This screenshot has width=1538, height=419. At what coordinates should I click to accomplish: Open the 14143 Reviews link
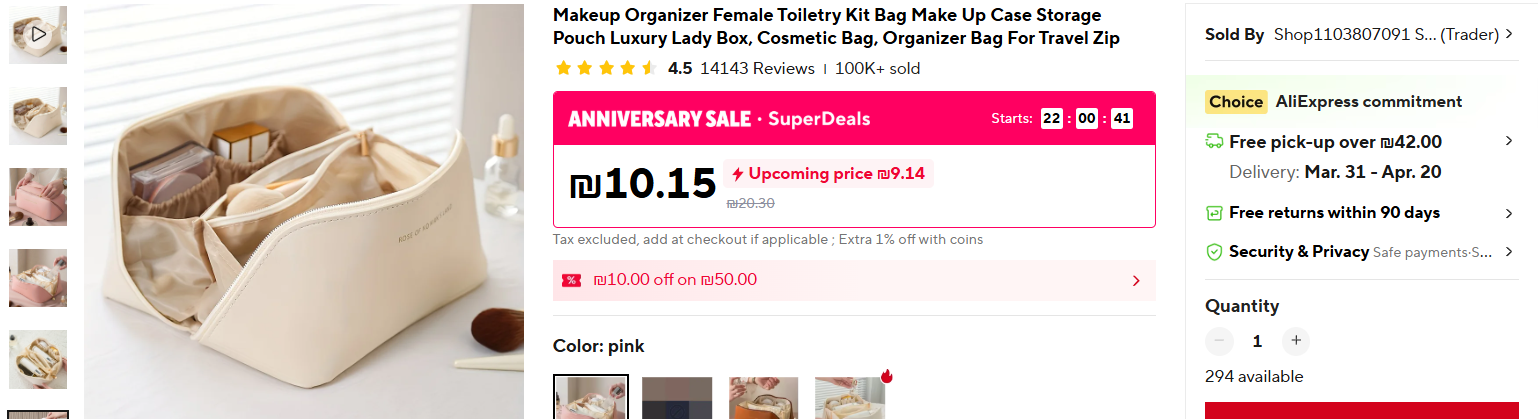tap(757, 68)
